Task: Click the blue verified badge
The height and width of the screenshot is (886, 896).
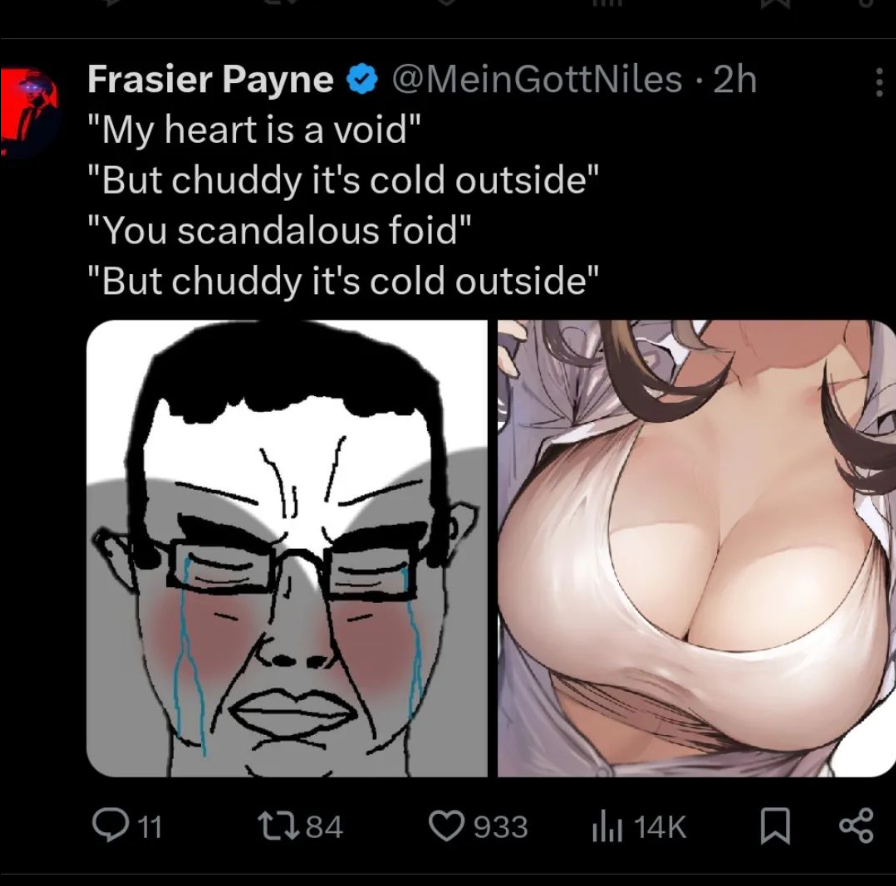Action: click(x=362, y=79)
